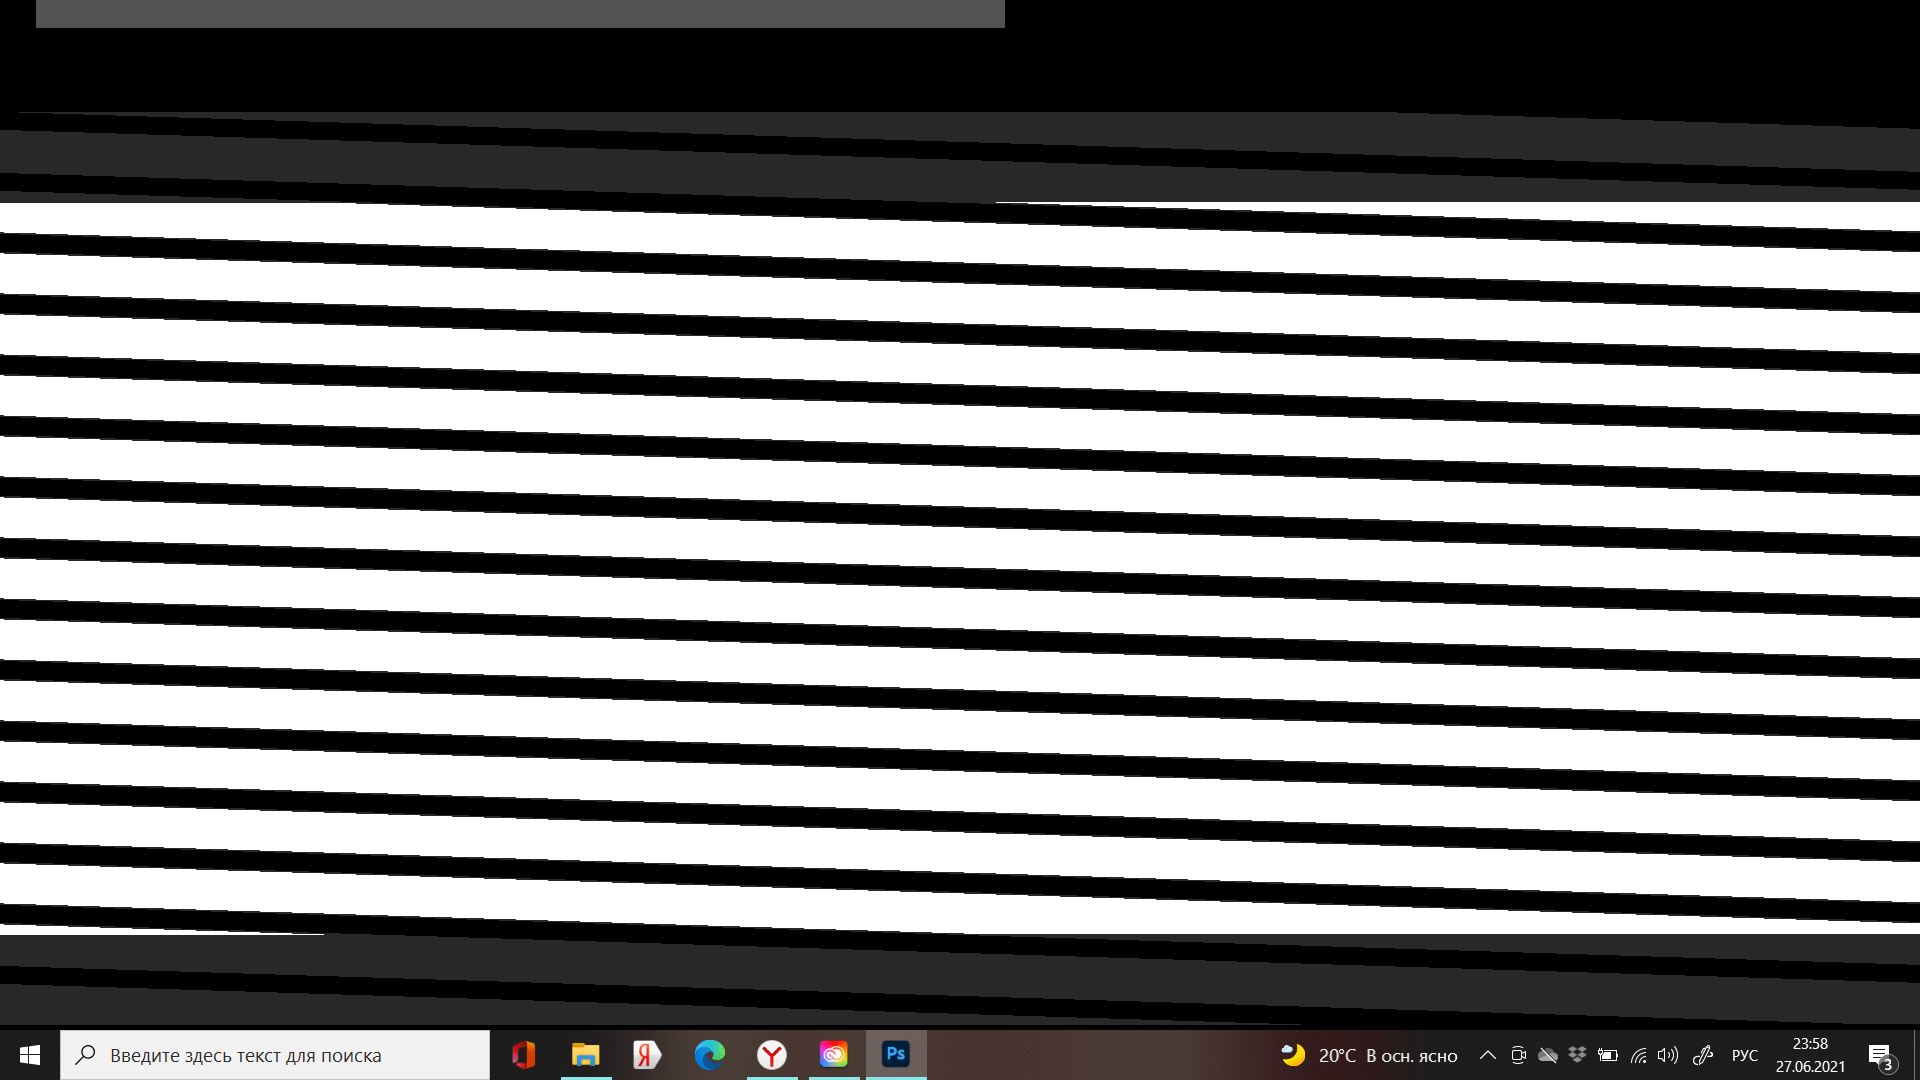Image resolution: width=1920 pixels, height=1080 pixels.
Task: Check OneDrive sync status in the tray
Action: pyautogui.click(x=1548, y=1055)
